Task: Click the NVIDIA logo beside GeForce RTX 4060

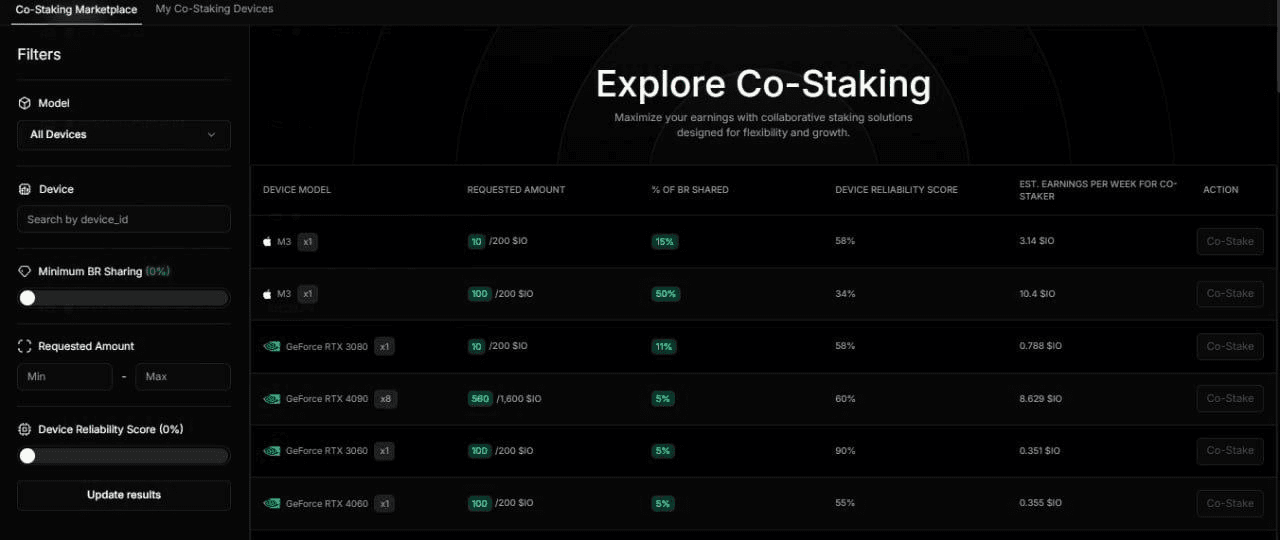Action: [x=271, y=503]
